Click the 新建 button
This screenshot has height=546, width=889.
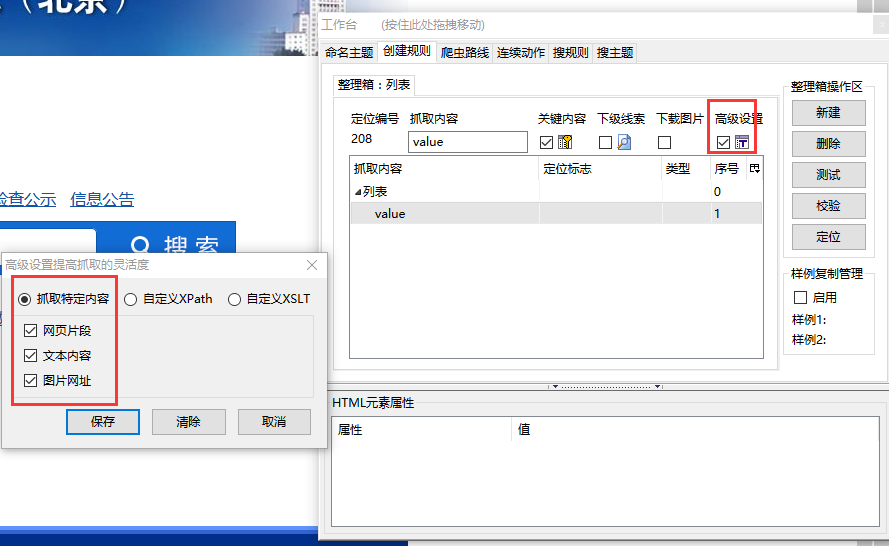(x=828, y=113)
